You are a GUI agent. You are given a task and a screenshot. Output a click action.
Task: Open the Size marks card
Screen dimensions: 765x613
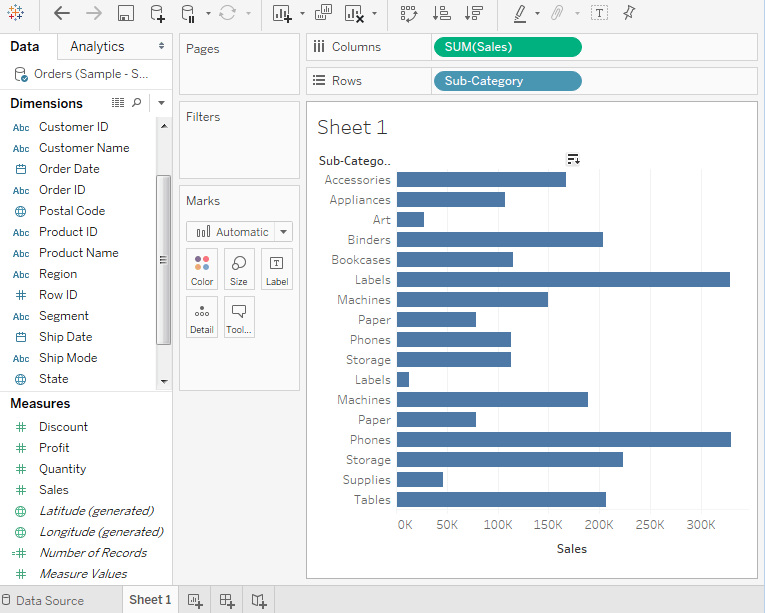click(x=239, y=269)
